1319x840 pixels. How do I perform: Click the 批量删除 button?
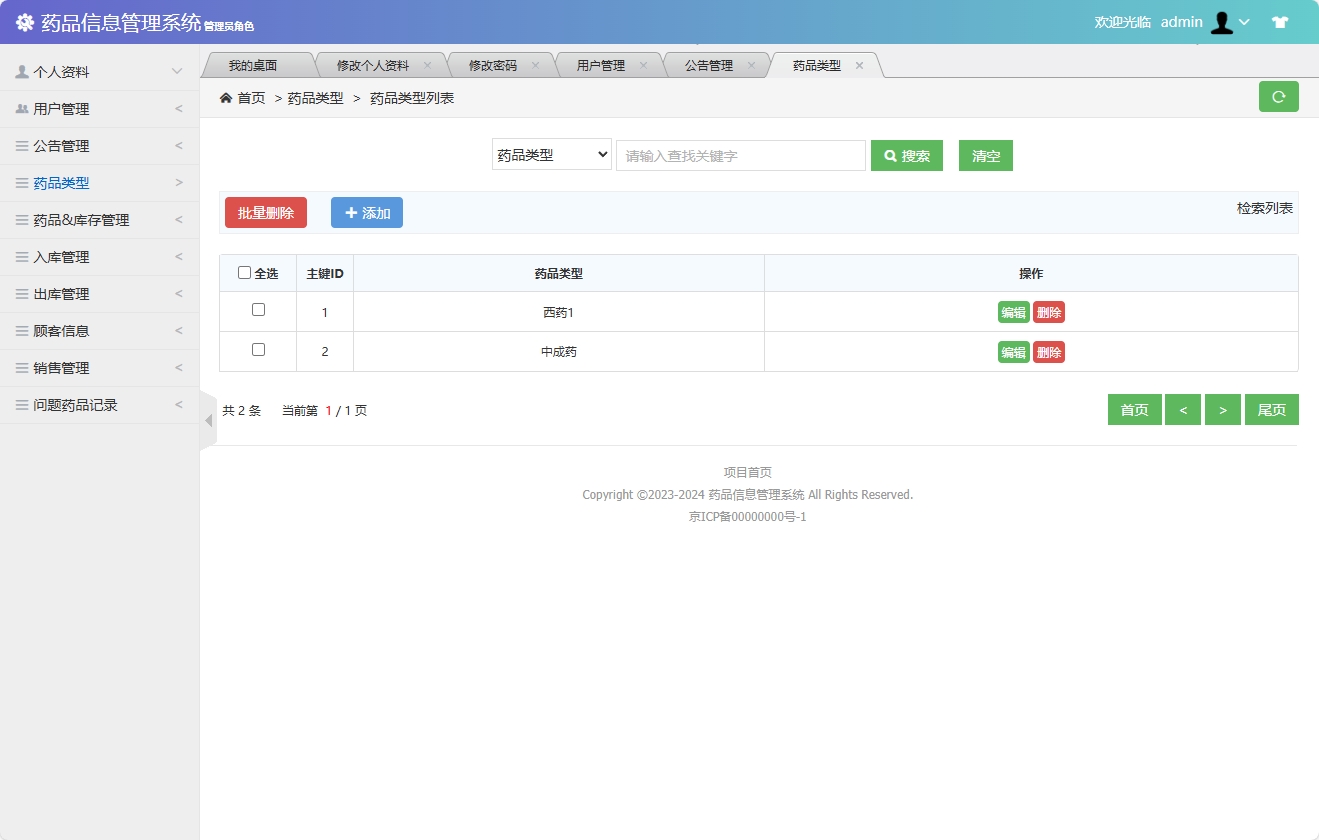[x=265, y=212]
